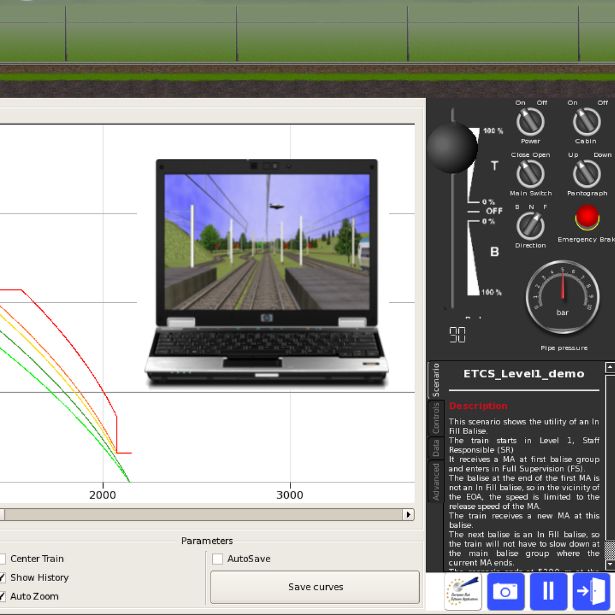
Task: Toggle the Pantograph knob
Action: [x=586, y=175]
